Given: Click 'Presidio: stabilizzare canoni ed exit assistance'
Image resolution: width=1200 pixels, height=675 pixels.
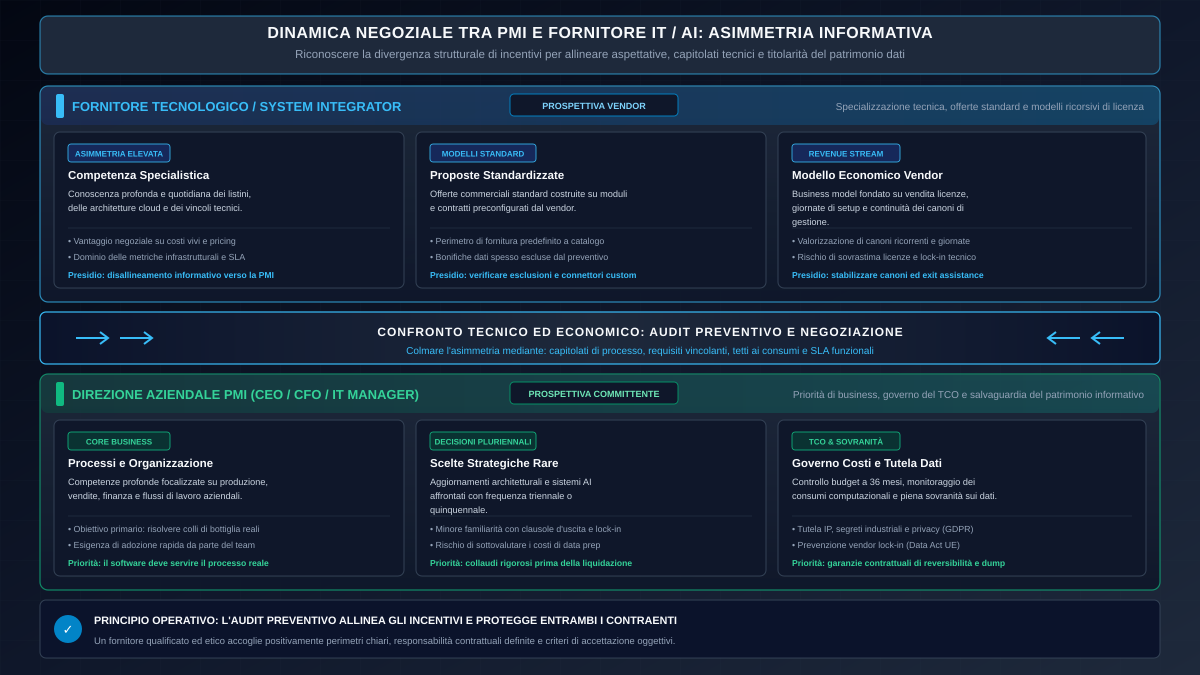Looking at the screenshot, I should (888, 275).
